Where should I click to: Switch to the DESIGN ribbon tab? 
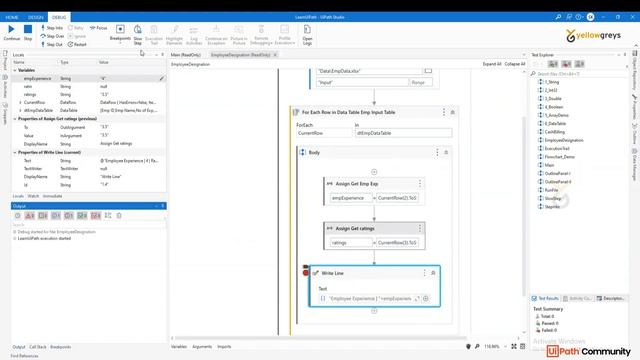point(36,17)
